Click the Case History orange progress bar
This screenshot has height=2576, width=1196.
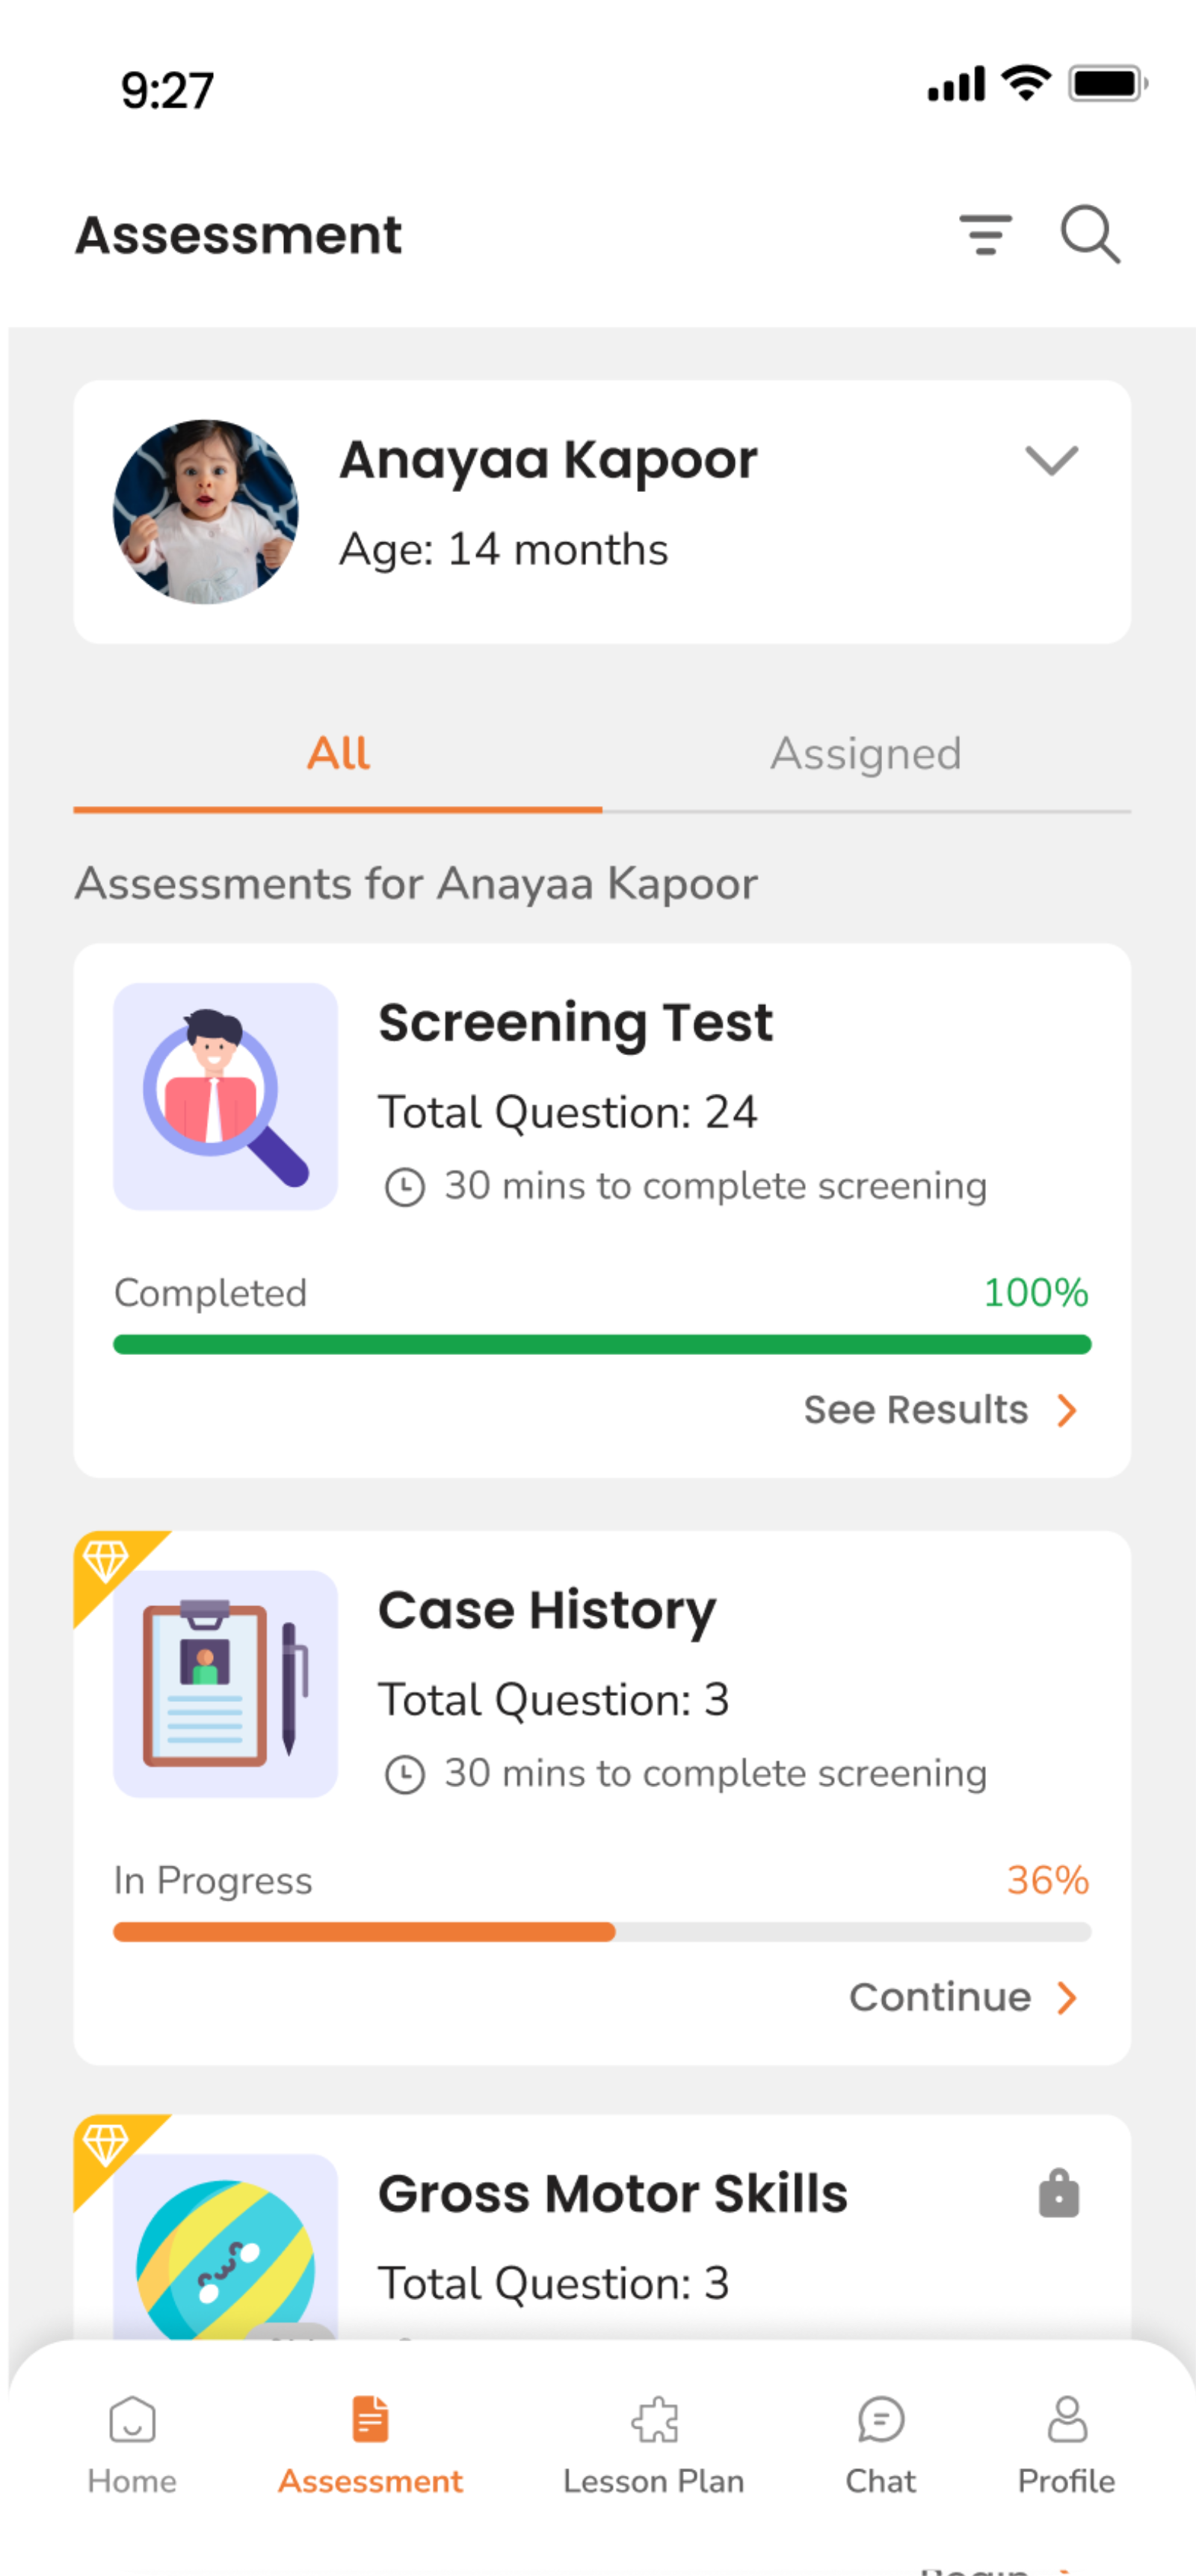pyautogui.click(x=364, y=1932)
